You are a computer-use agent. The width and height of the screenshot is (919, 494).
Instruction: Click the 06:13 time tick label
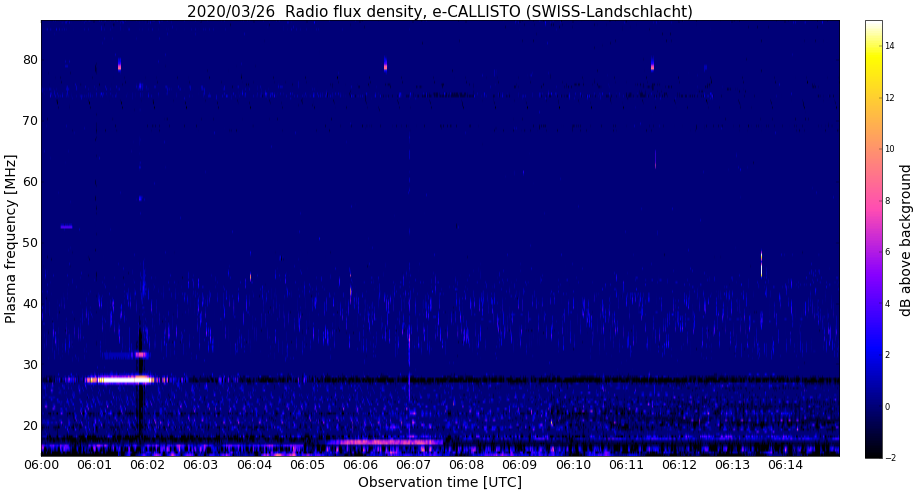click(733, 465)
